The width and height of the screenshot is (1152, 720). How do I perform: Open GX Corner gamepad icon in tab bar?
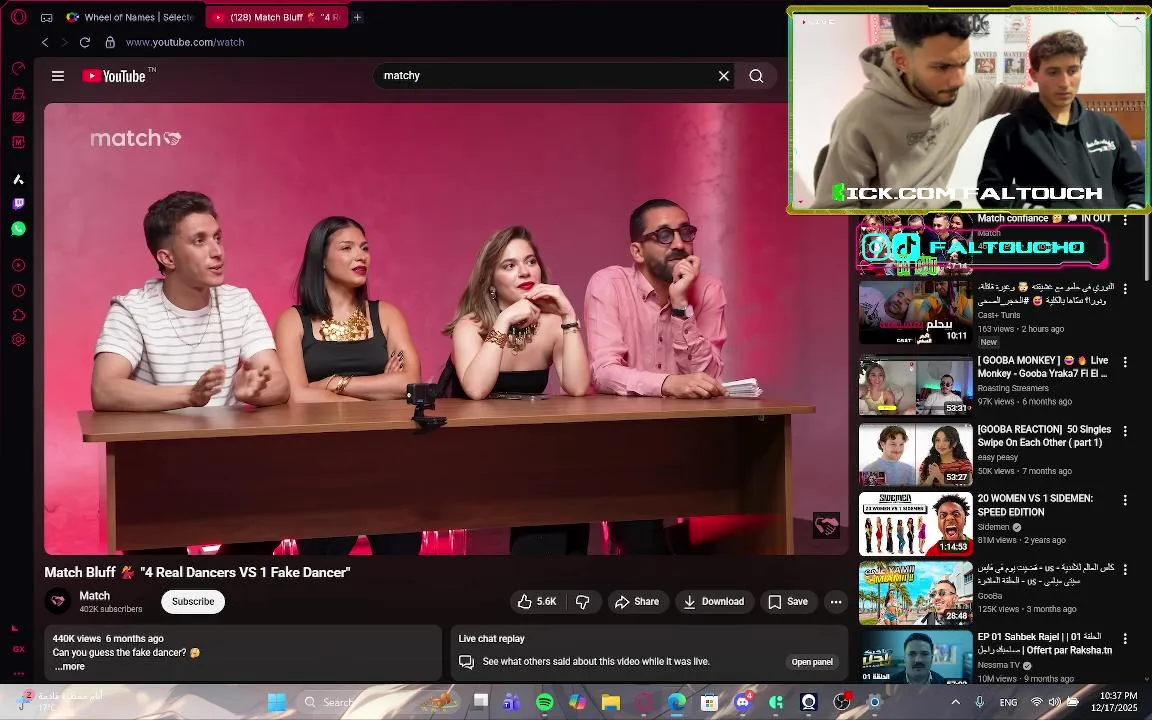coord(46,17)
